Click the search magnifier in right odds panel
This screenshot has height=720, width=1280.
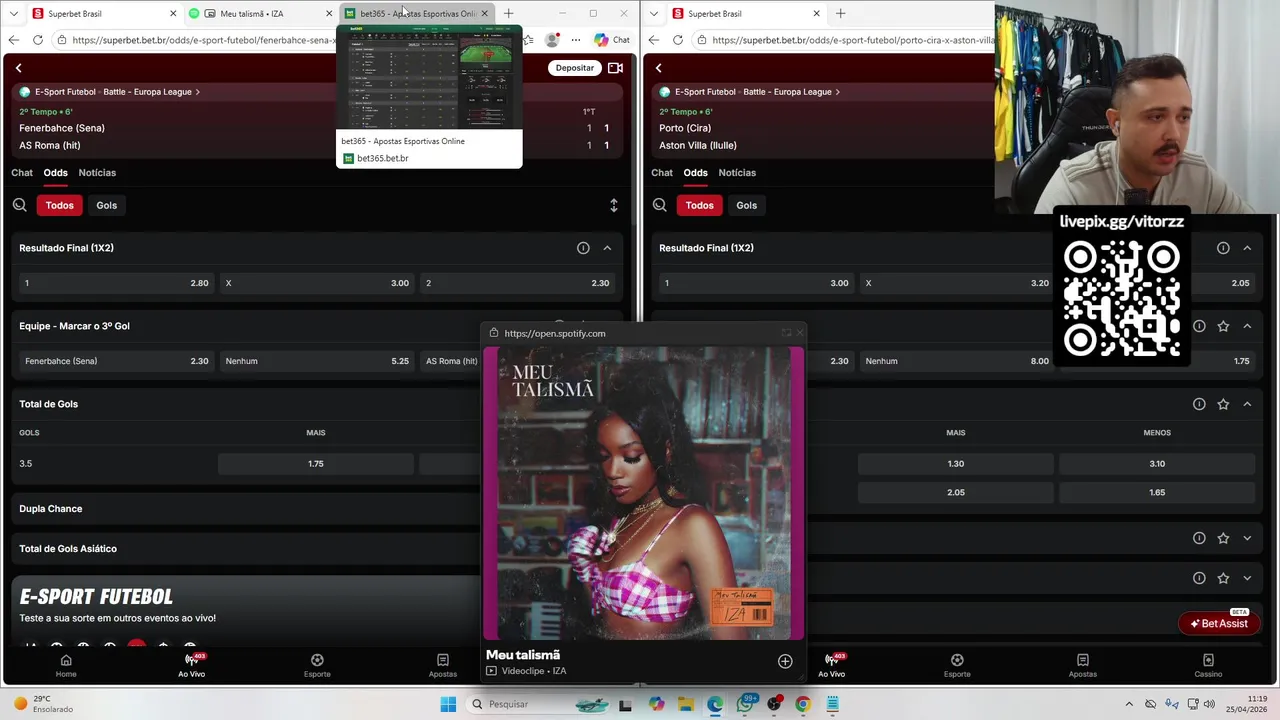pos(660,205)
